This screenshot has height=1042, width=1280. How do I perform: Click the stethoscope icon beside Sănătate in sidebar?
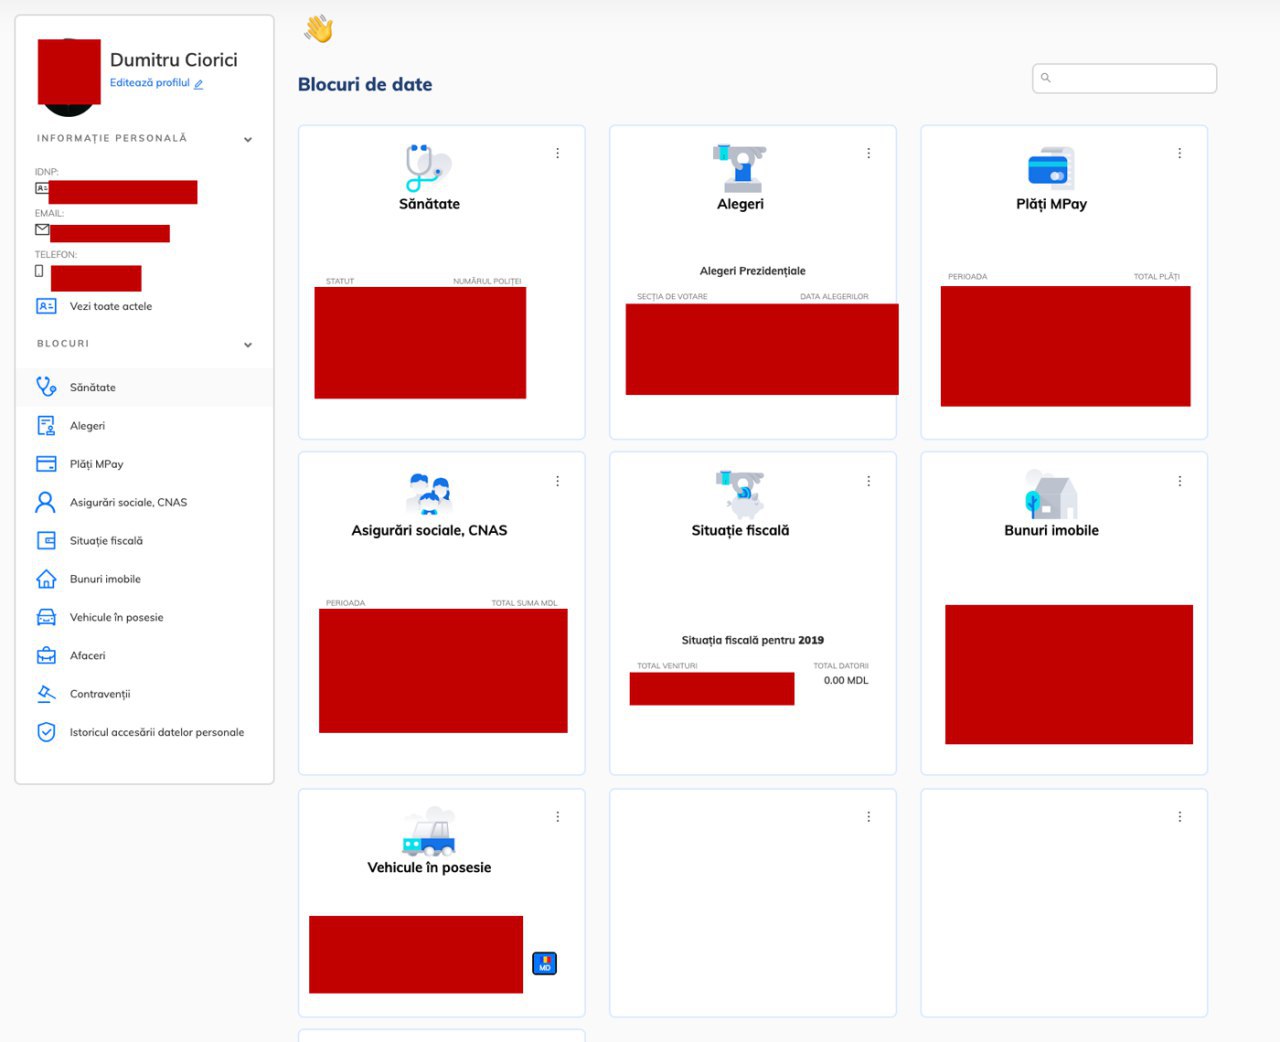pyautogui.click(x=46, y=386)
